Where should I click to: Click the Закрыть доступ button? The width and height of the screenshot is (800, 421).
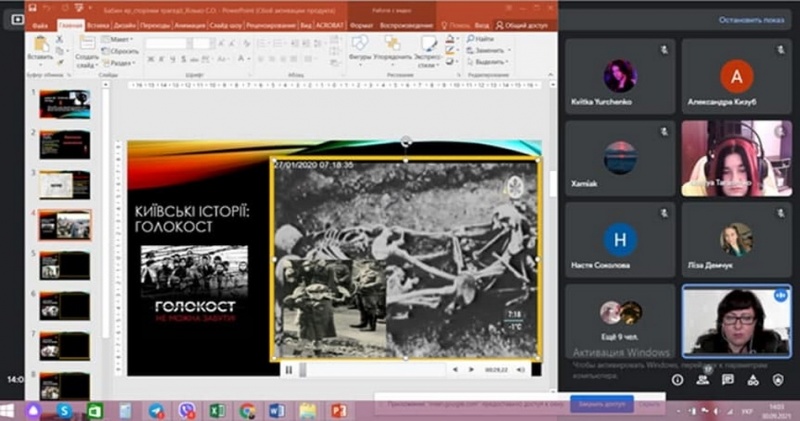click(602, 403)
